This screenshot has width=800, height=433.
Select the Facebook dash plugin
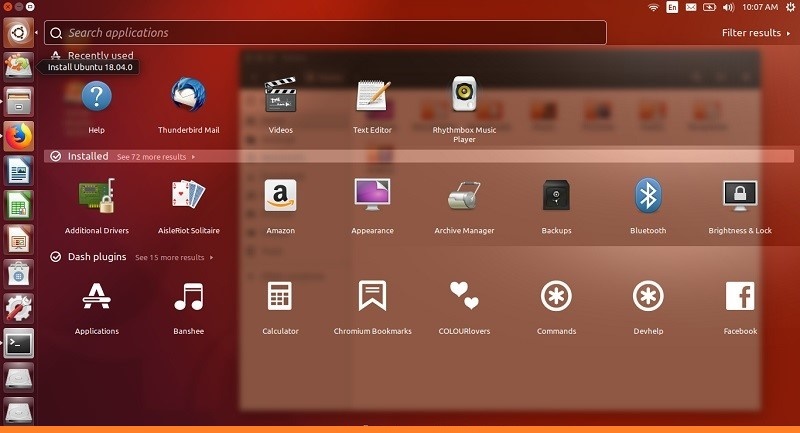point(740,296)
